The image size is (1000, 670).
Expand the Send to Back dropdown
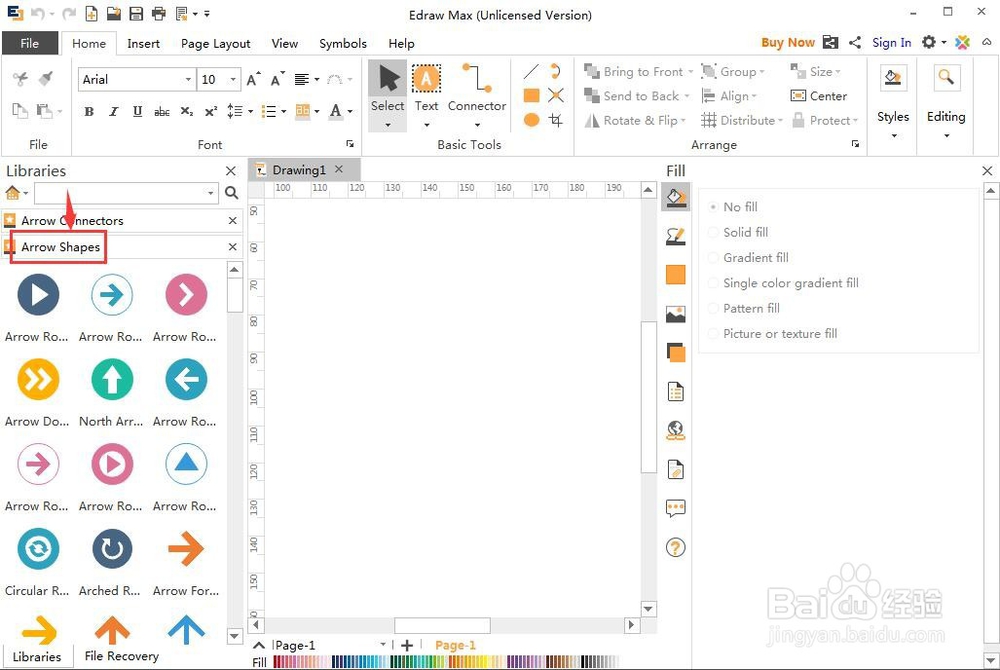tap(687, 96)
